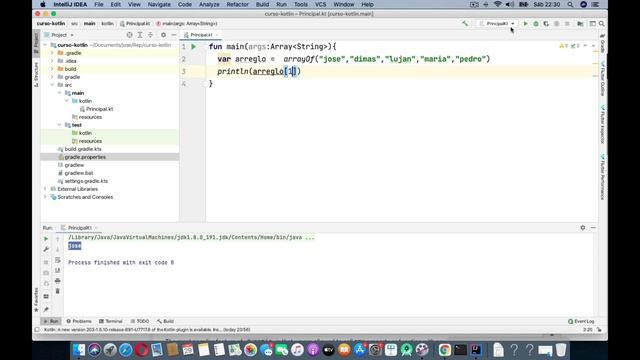
Task: Open the Refactor menu
Action: pos(238,4)
